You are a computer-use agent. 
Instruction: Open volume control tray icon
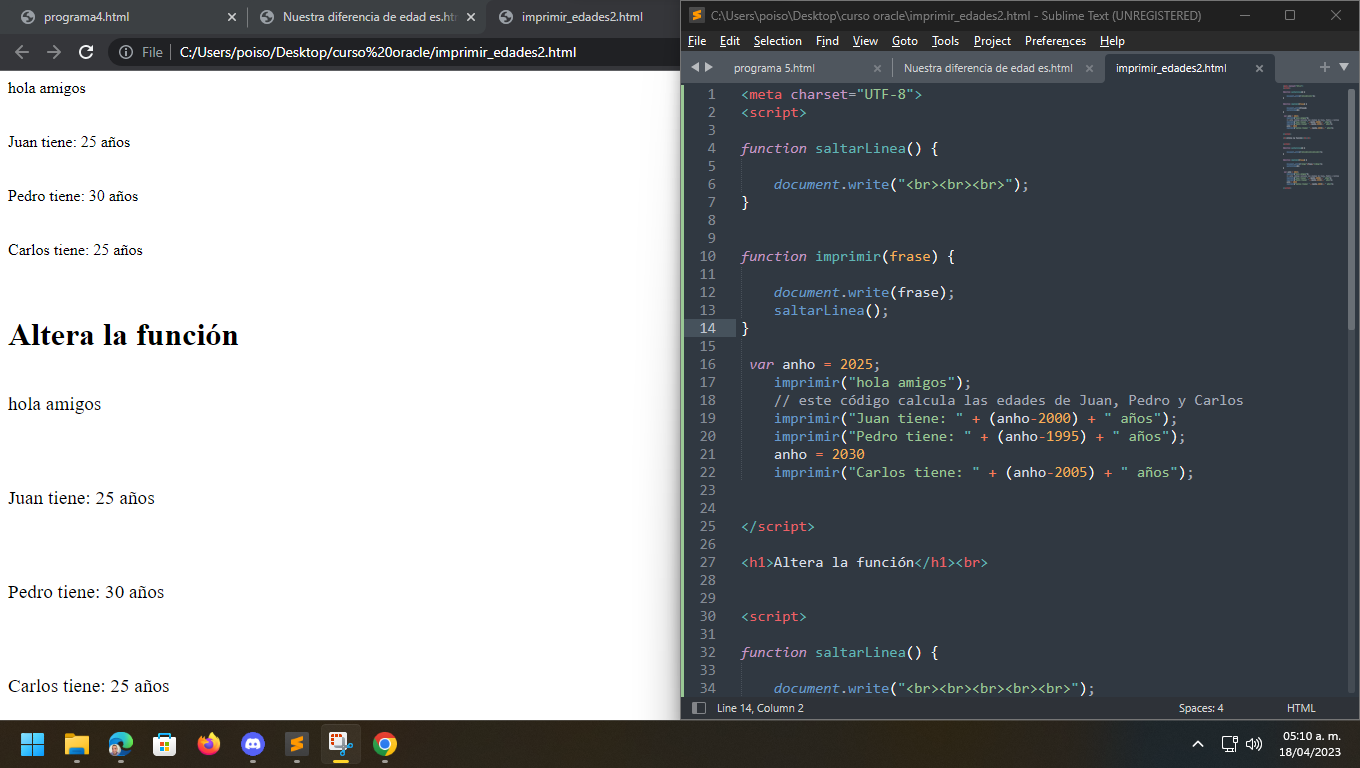[1254, 744]
